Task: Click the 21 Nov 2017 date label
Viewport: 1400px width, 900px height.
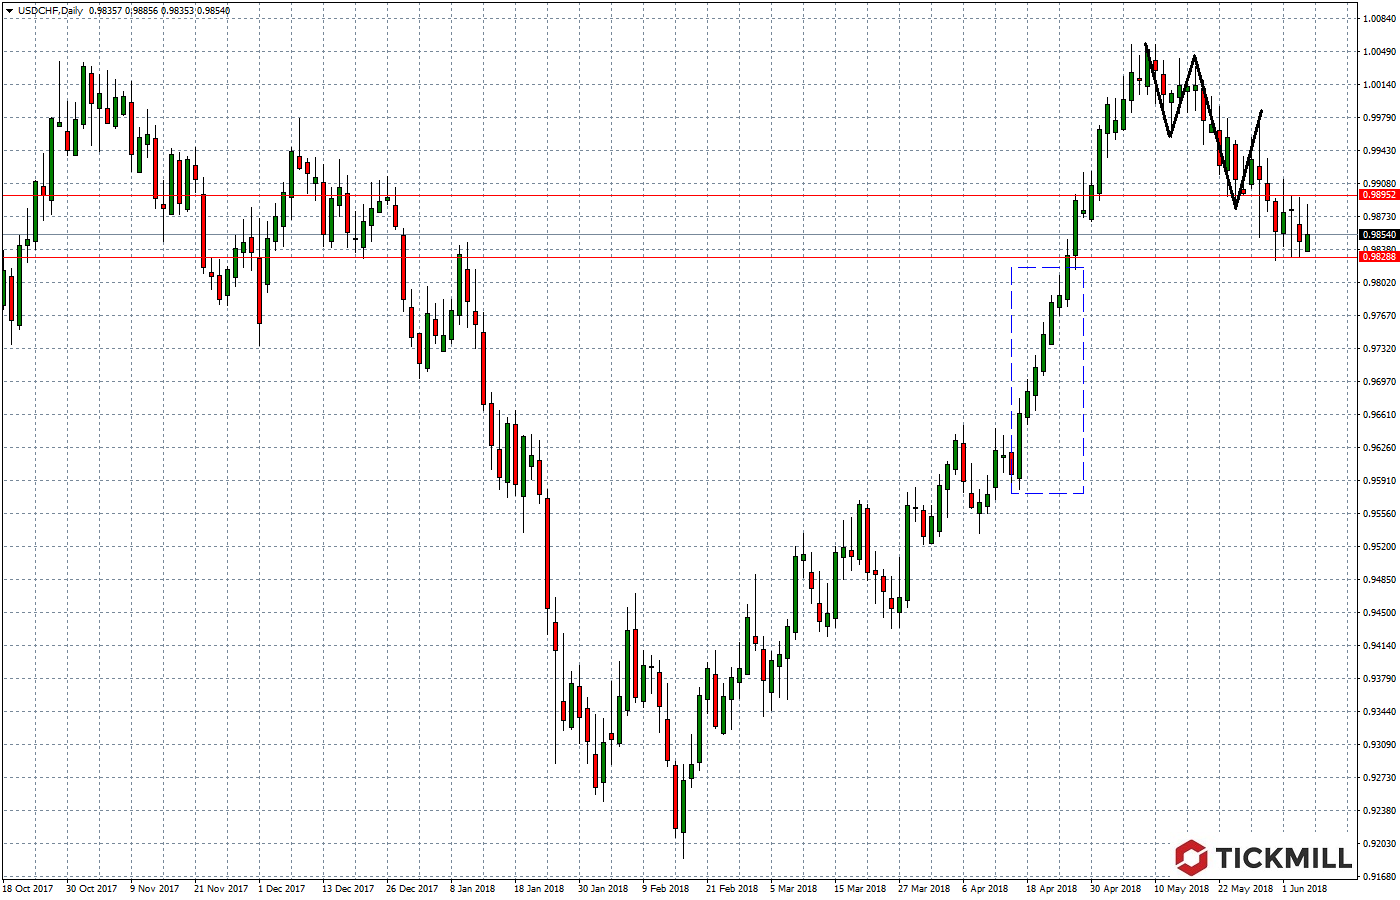Action: coord(220,888)
